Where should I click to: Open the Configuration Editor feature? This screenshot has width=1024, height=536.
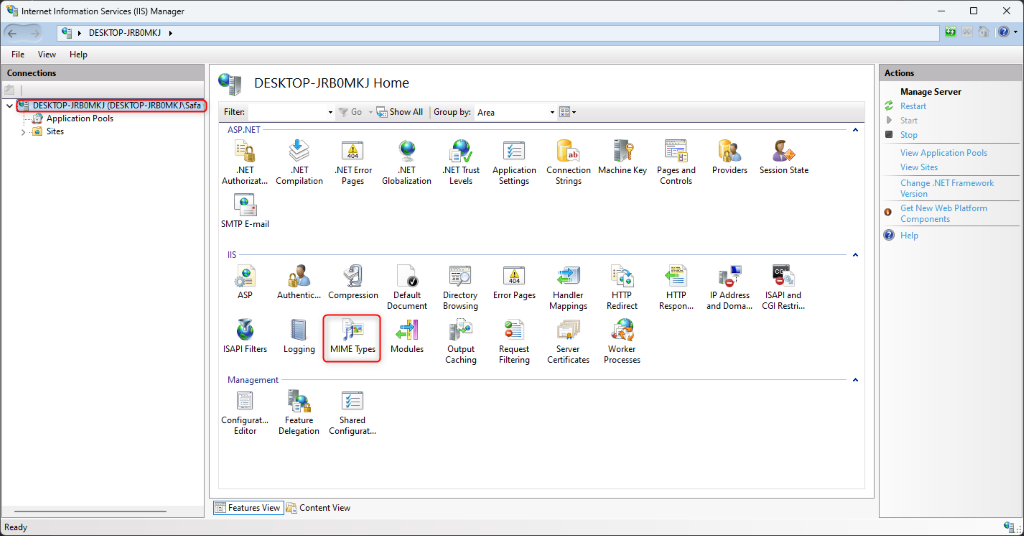[245, 413]
